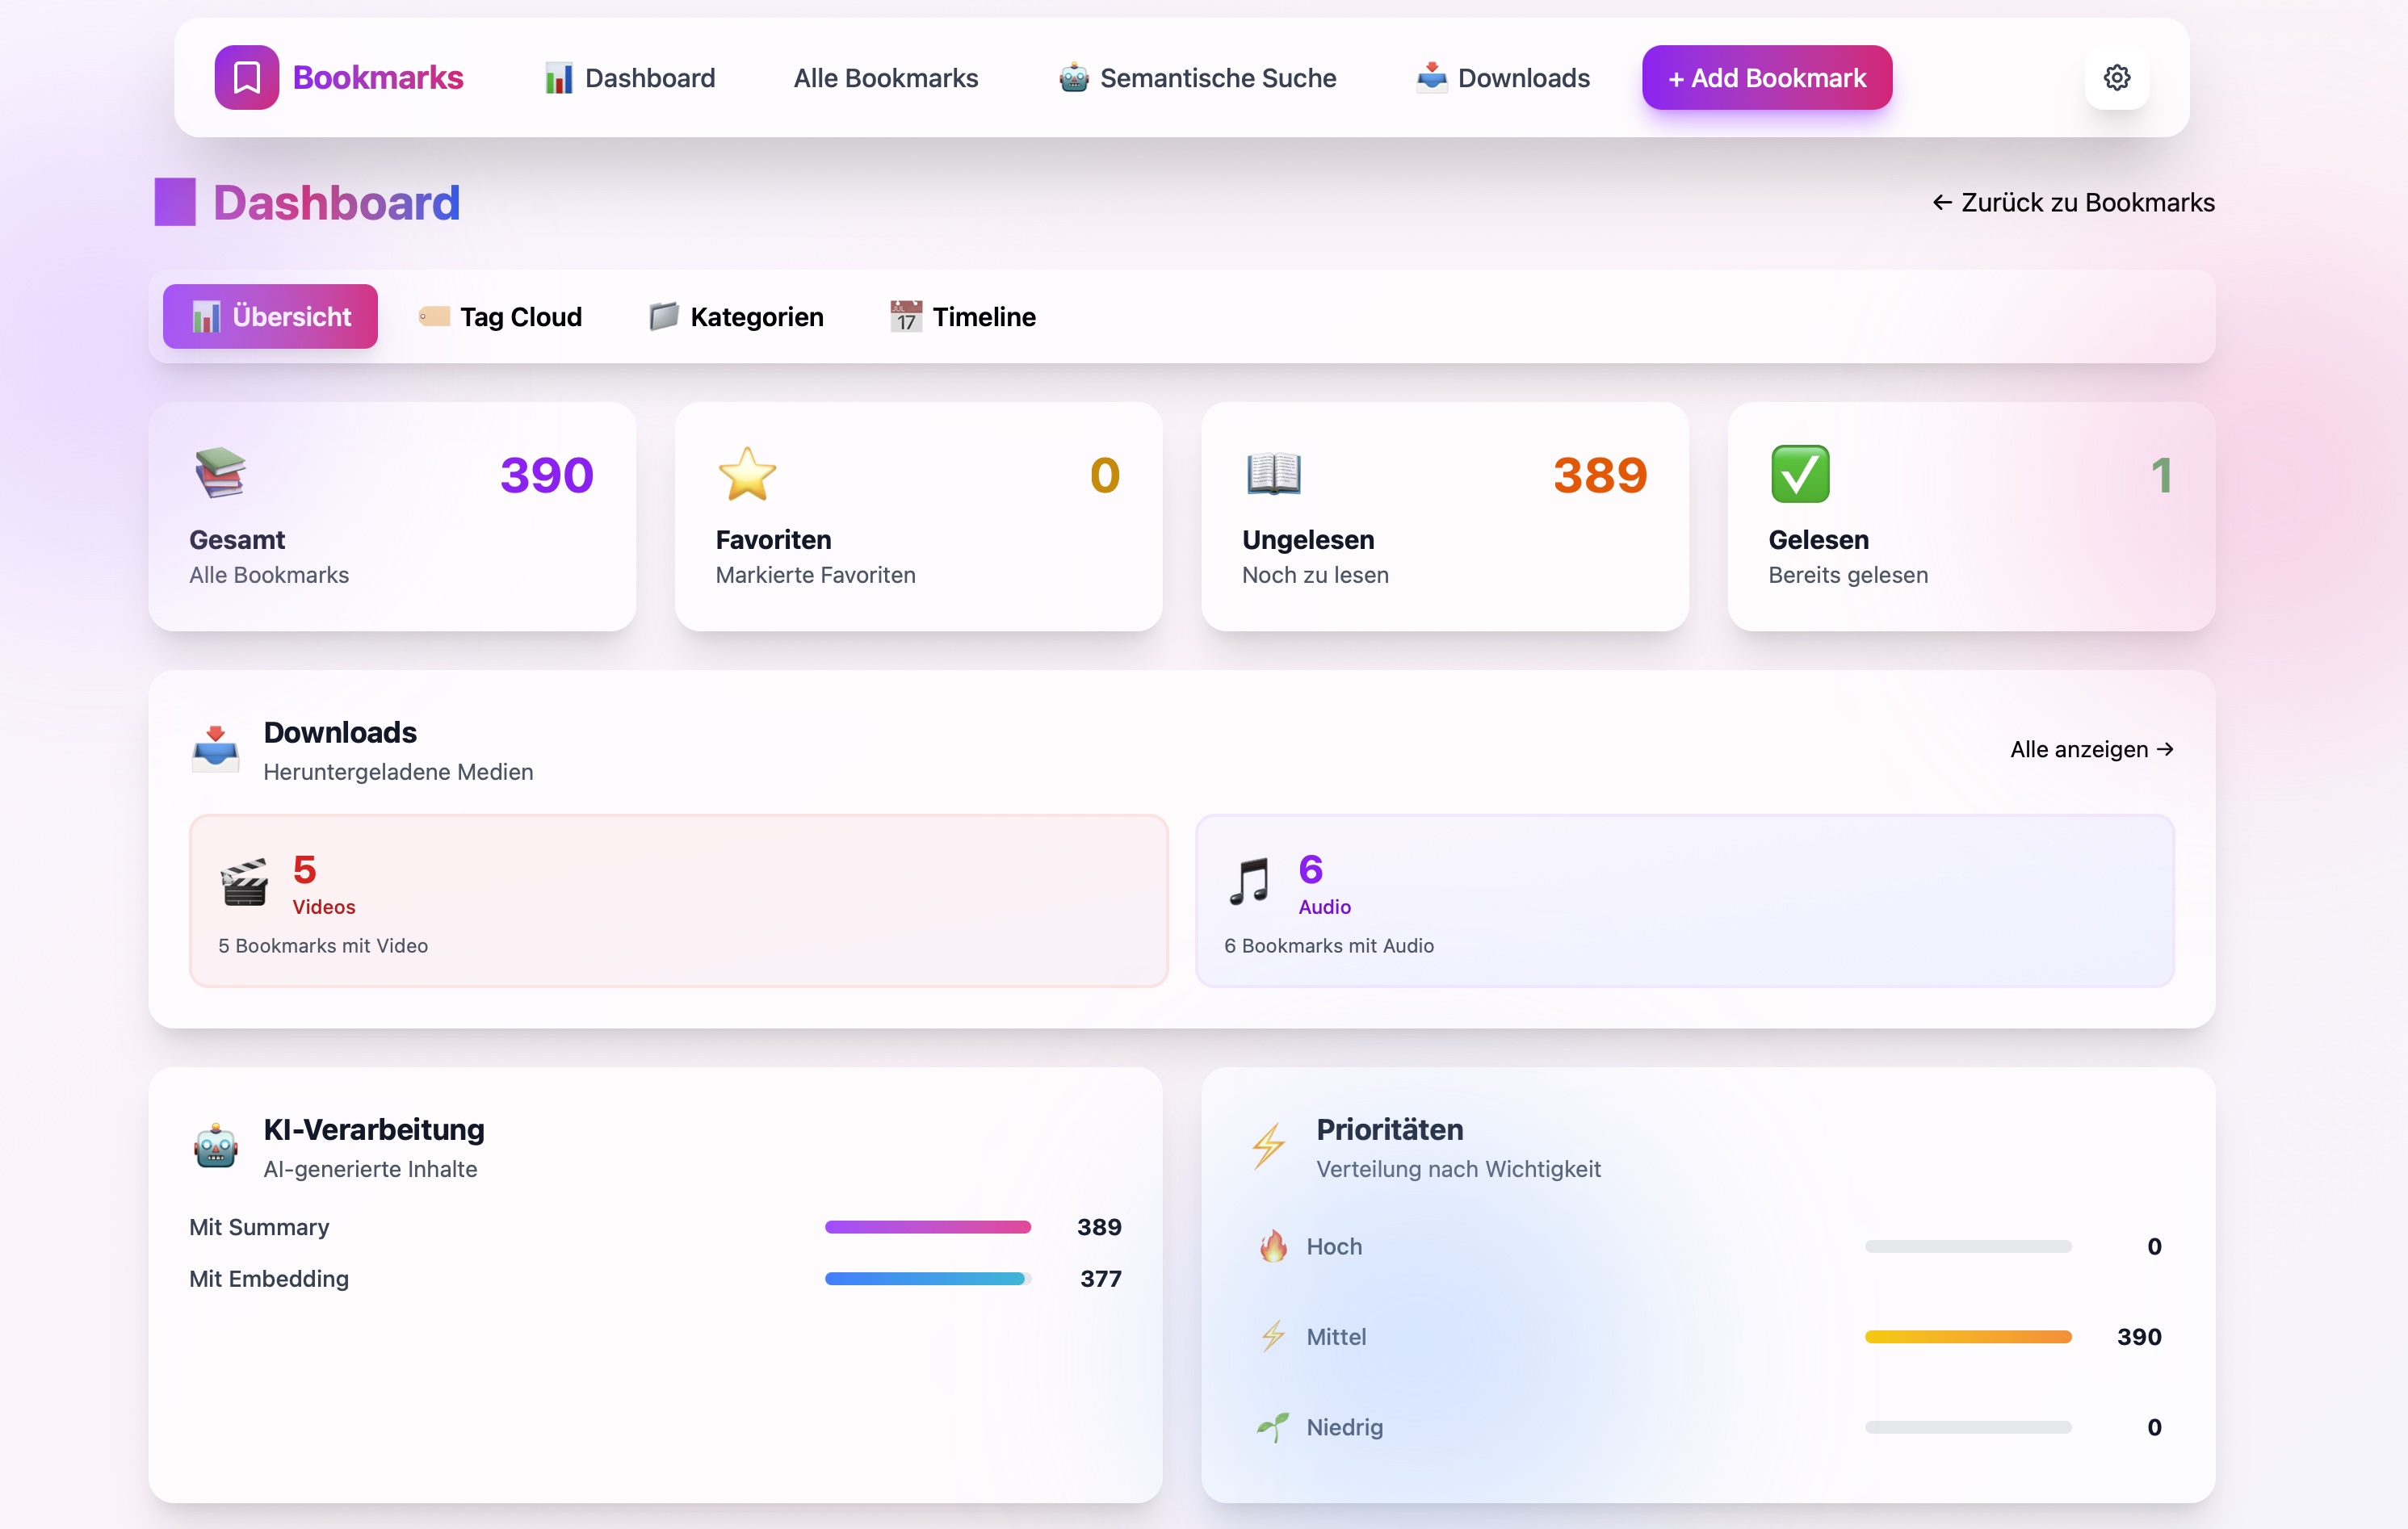Open the settings gear
Screen dimensions: 2408x1529
coord(2117,77)
